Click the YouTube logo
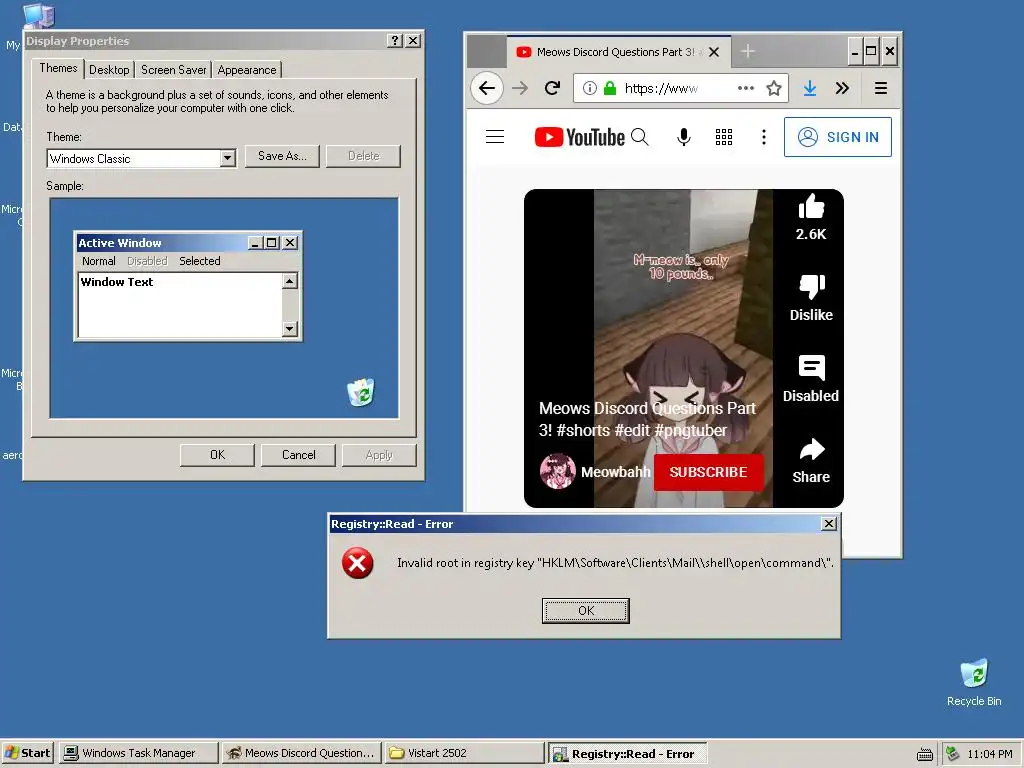 tap(579, 137)
